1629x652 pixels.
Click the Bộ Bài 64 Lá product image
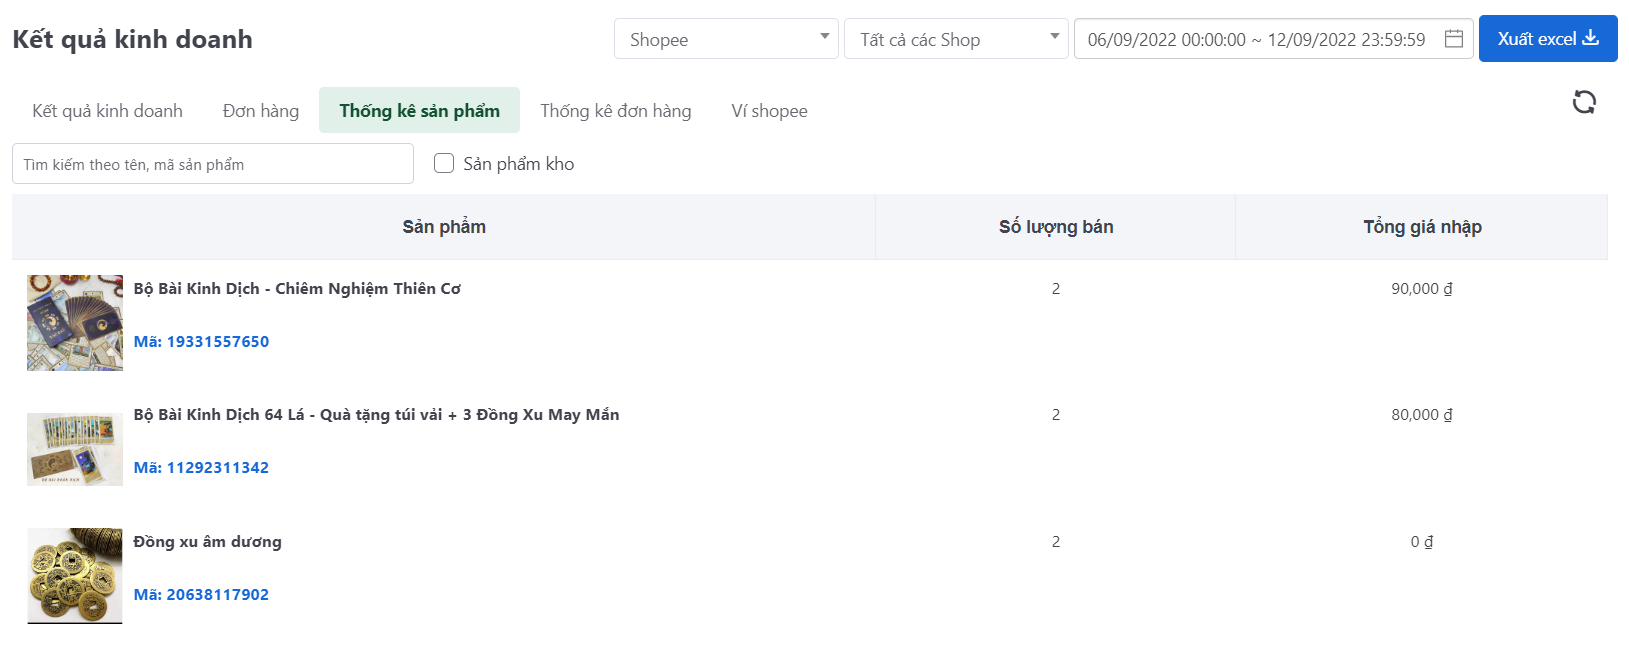click(75, 449)
